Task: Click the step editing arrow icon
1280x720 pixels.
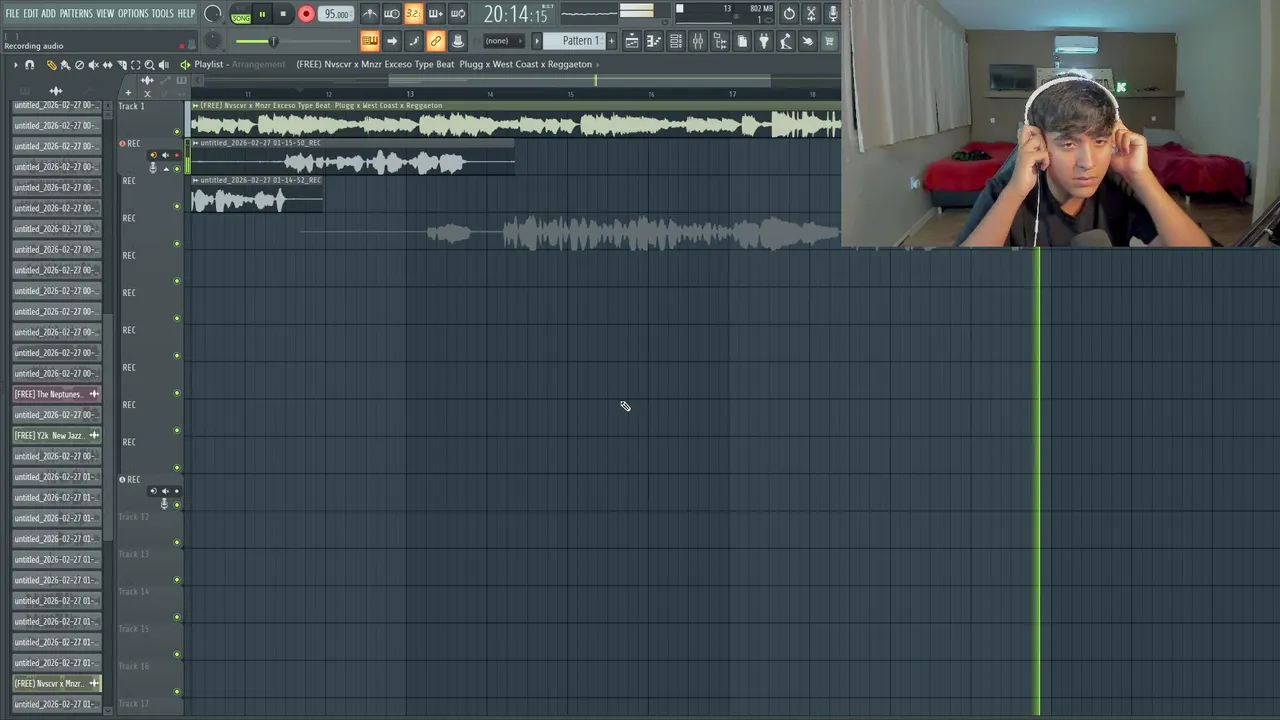Action: pyautogui.click(x=391, y=41)
